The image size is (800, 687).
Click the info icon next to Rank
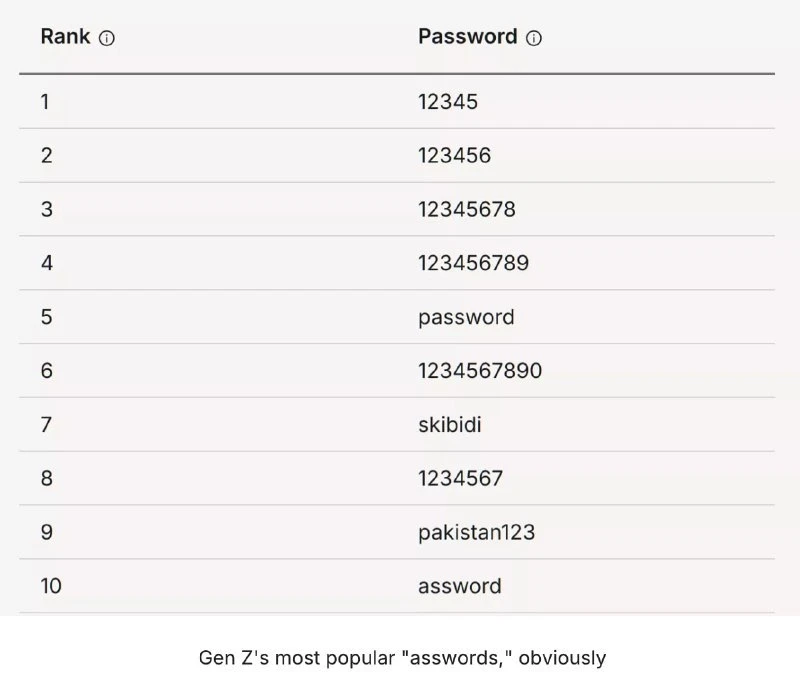point(107,38)
